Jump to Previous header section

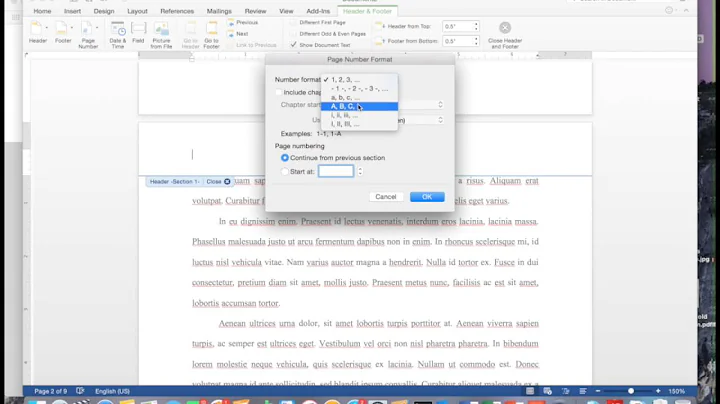pos(243,22)
